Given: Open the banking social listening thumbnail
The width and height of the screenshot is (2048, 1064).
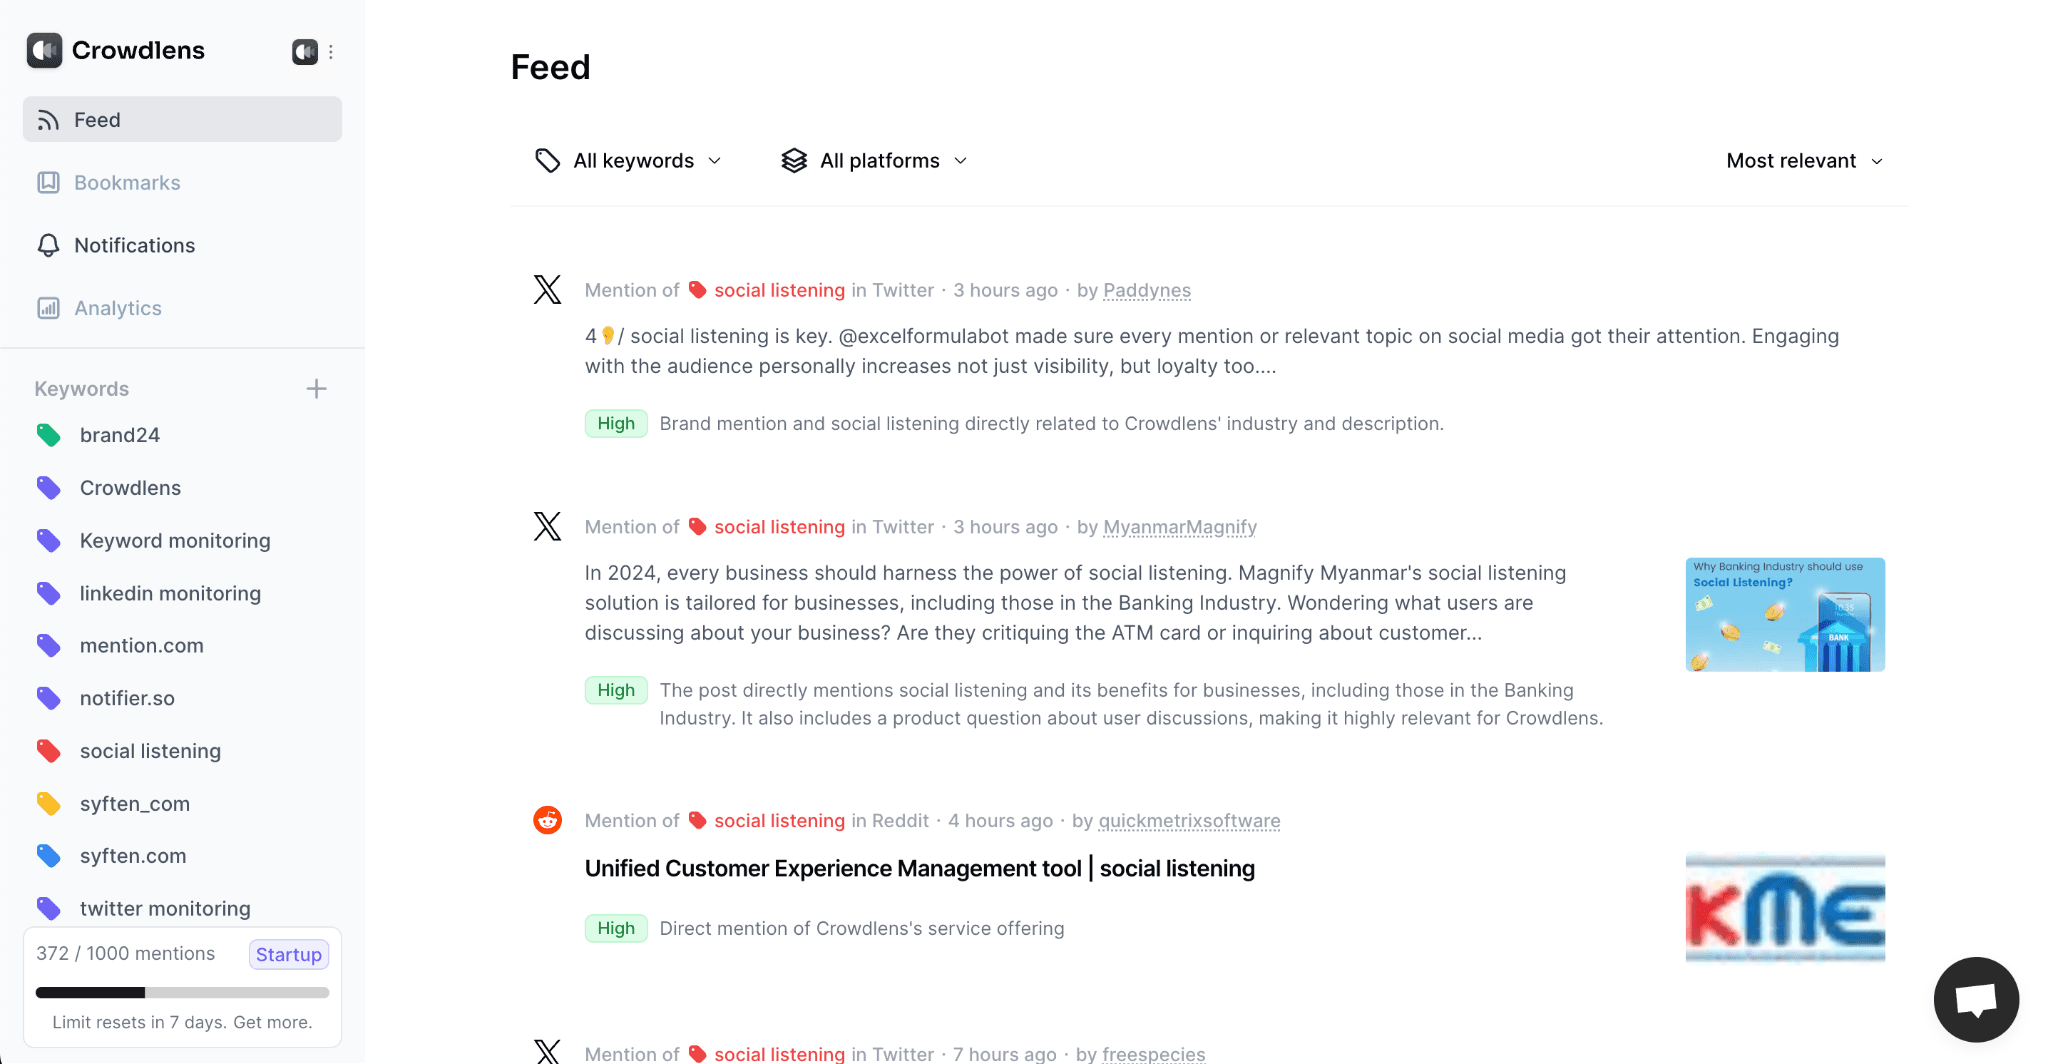Looking at the screenshot, I should click(1785, 615).
